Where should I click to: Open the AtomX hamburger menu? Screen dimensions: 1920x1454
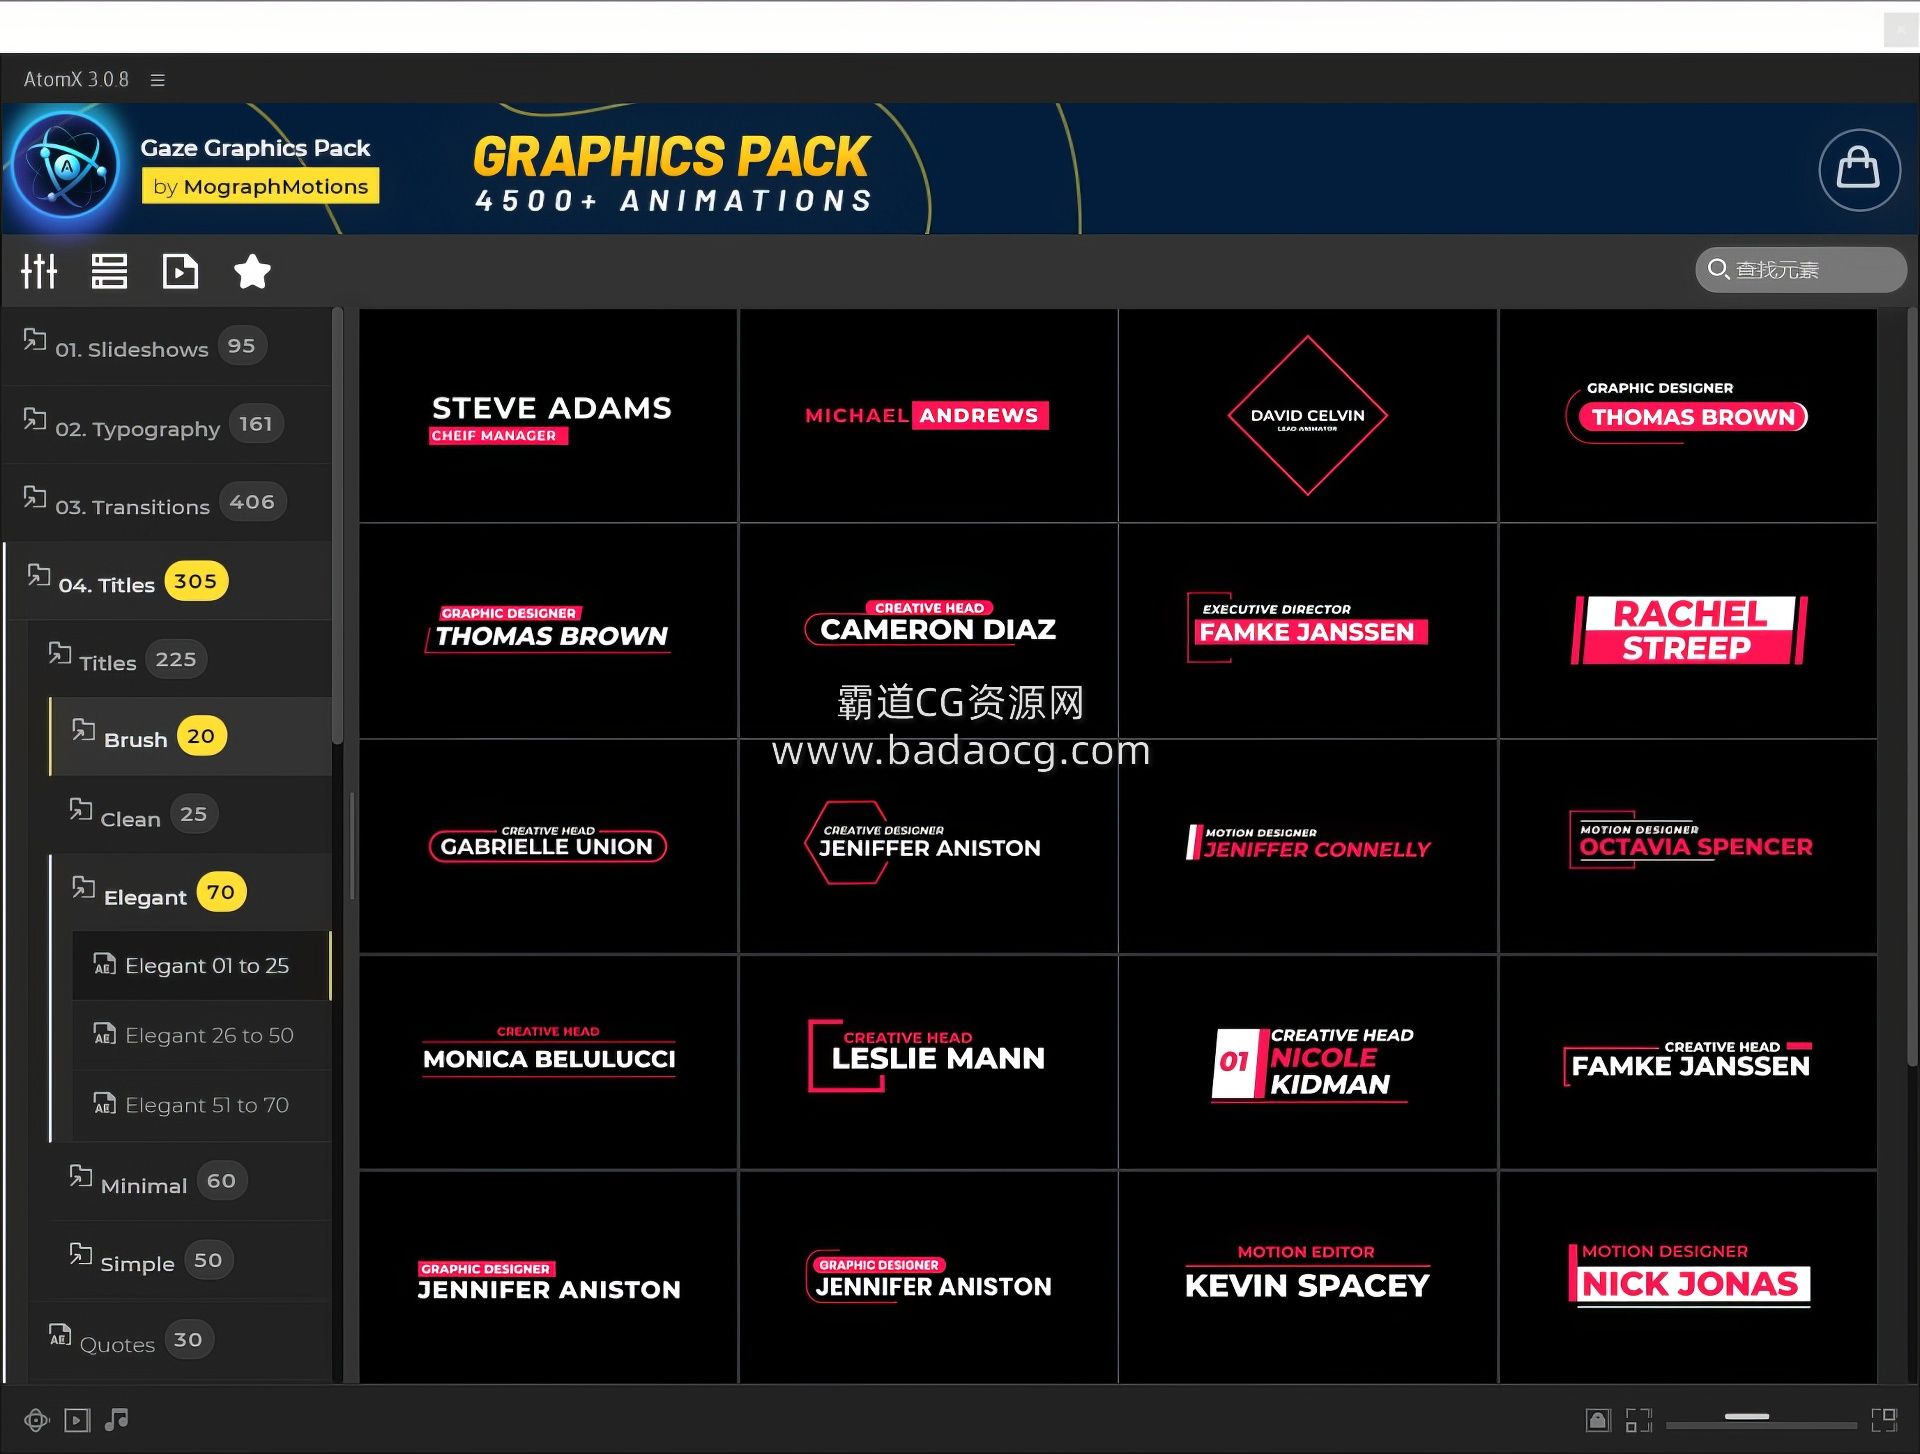point(157,79)
